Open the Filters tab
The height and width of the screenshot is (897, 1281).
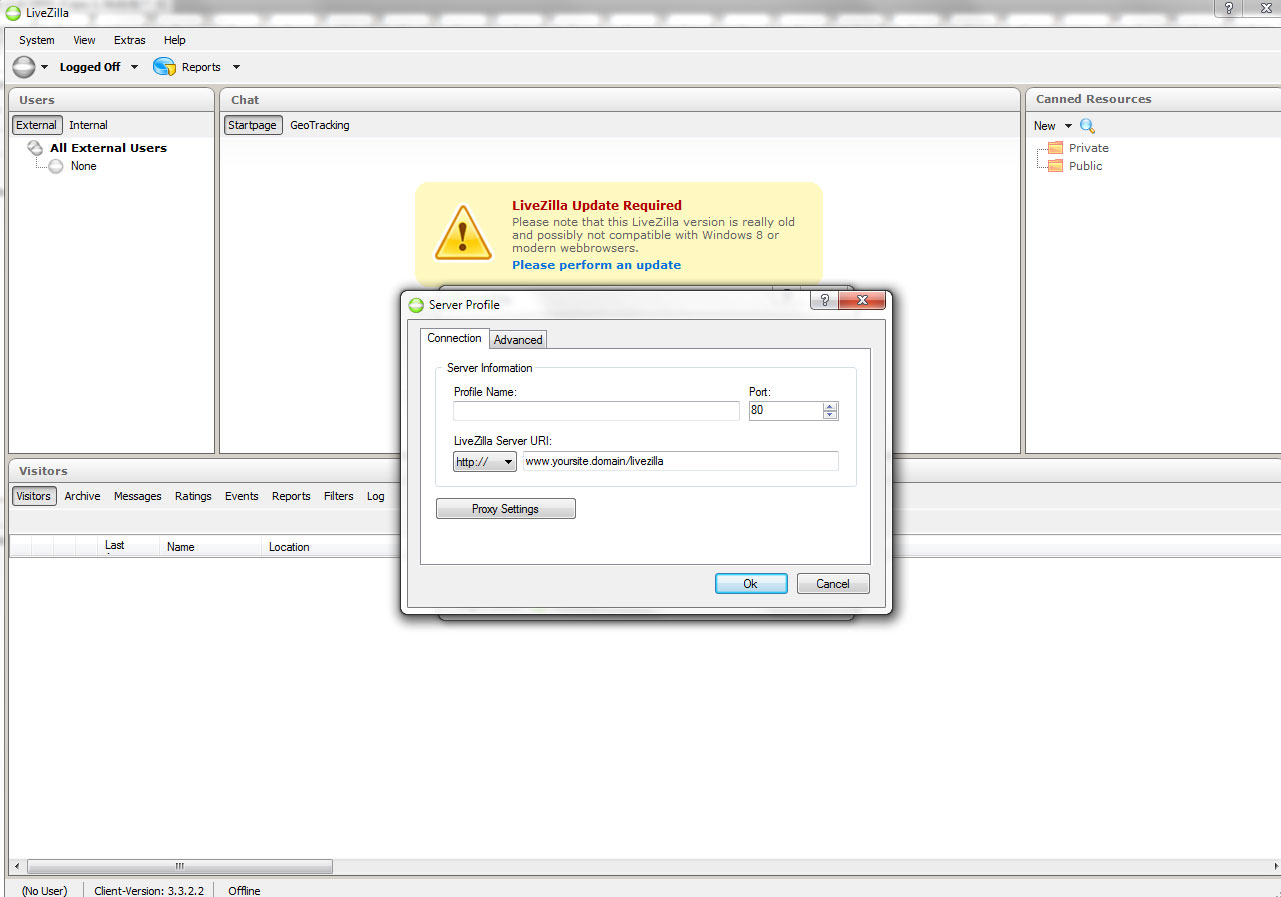pyautogui.click(x=339, y=496)
